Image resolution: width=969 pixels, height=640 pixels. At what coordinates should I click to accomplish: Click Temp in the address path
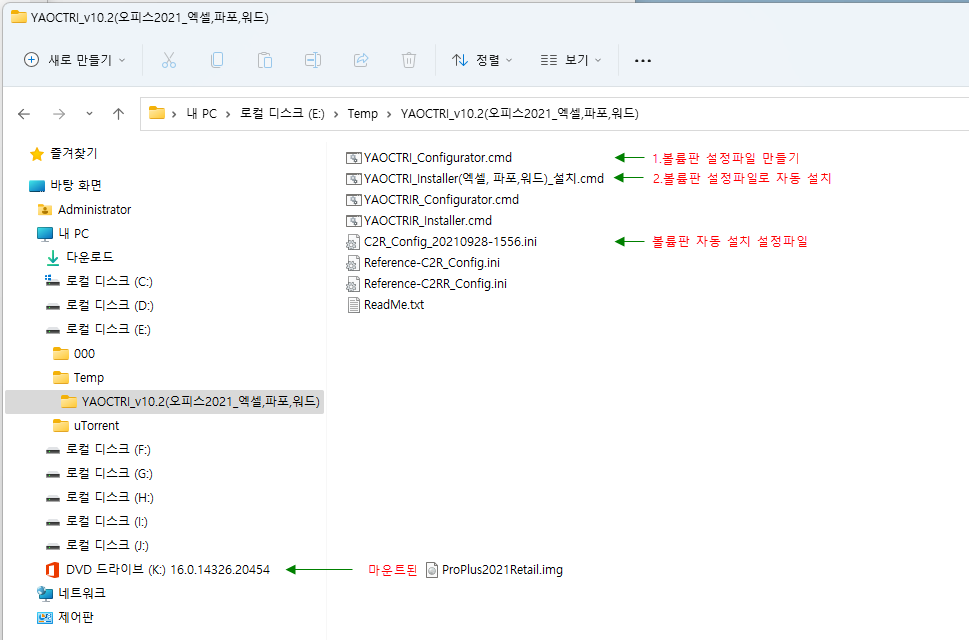[x=363, y=114]
